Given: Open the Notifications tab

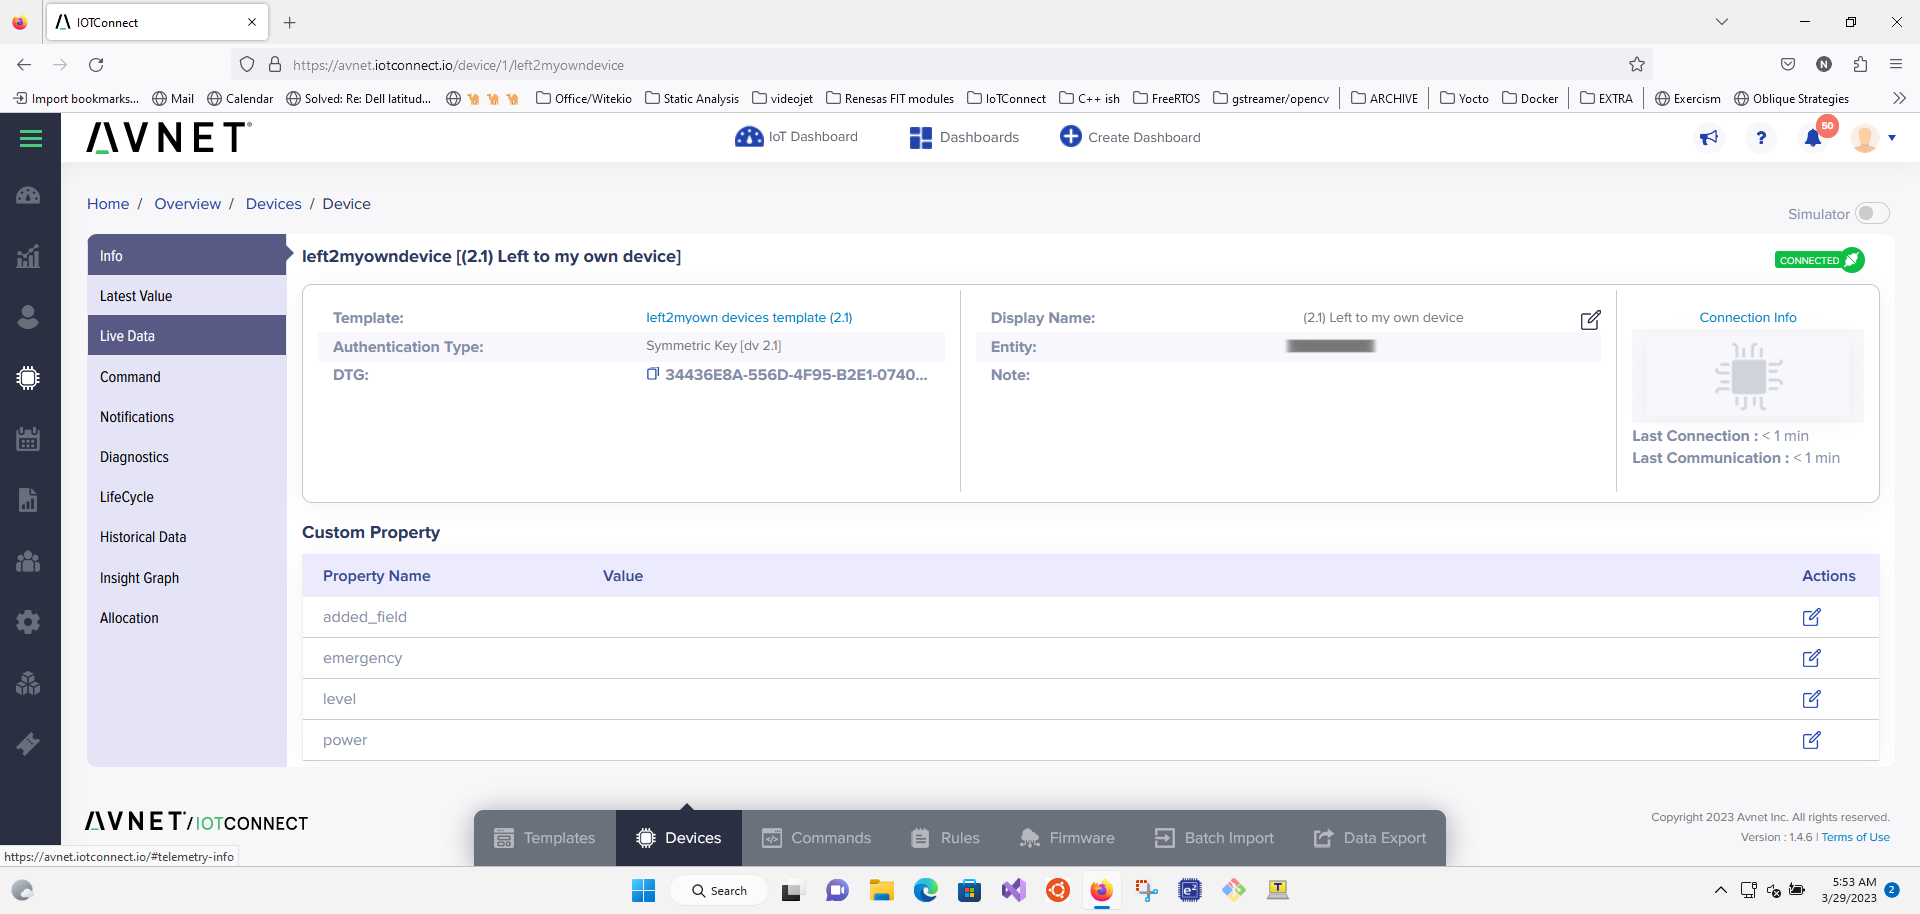Looking at the screenshot, I should coord(187,417).
